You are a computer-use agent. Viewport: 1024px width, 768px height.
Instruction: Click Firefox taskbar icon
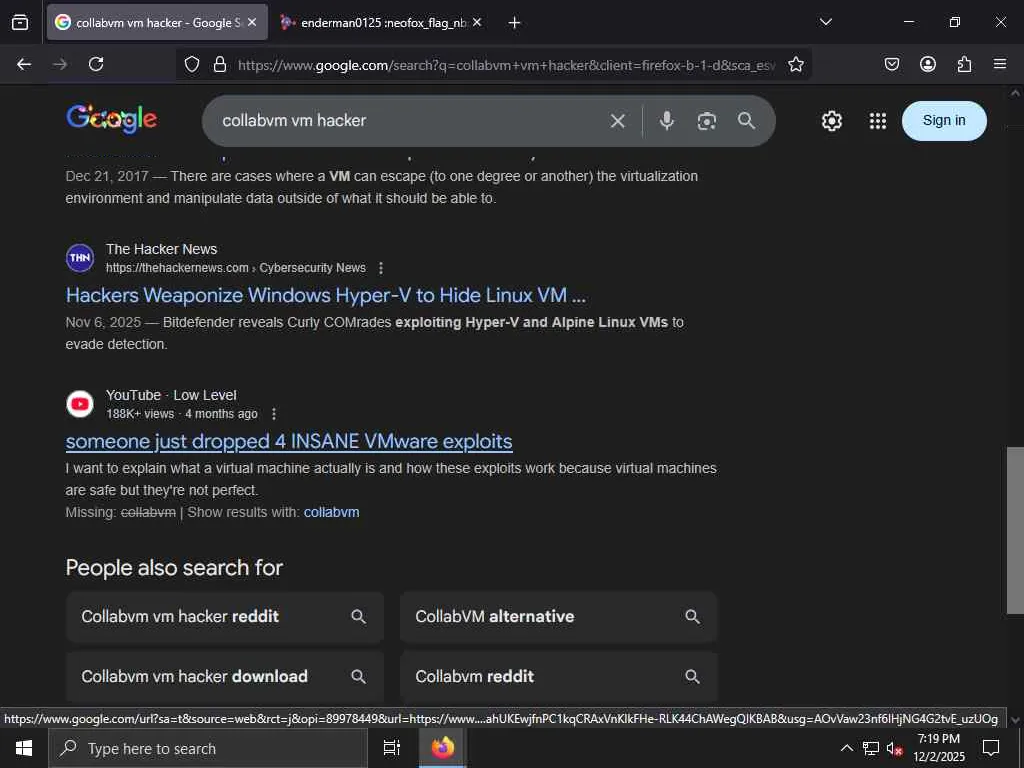[x=443, y=748]
